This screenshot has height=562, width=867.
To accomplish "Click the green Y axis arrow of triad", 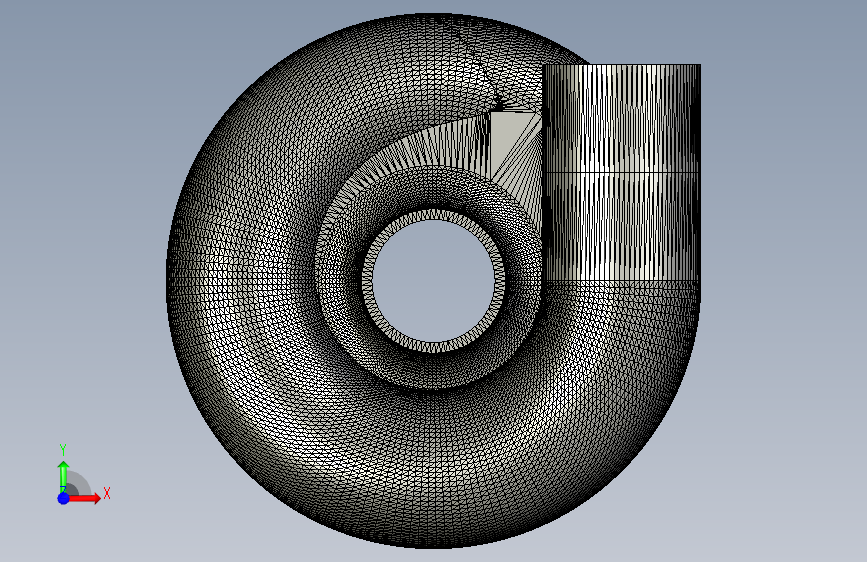I will (63, 476).
